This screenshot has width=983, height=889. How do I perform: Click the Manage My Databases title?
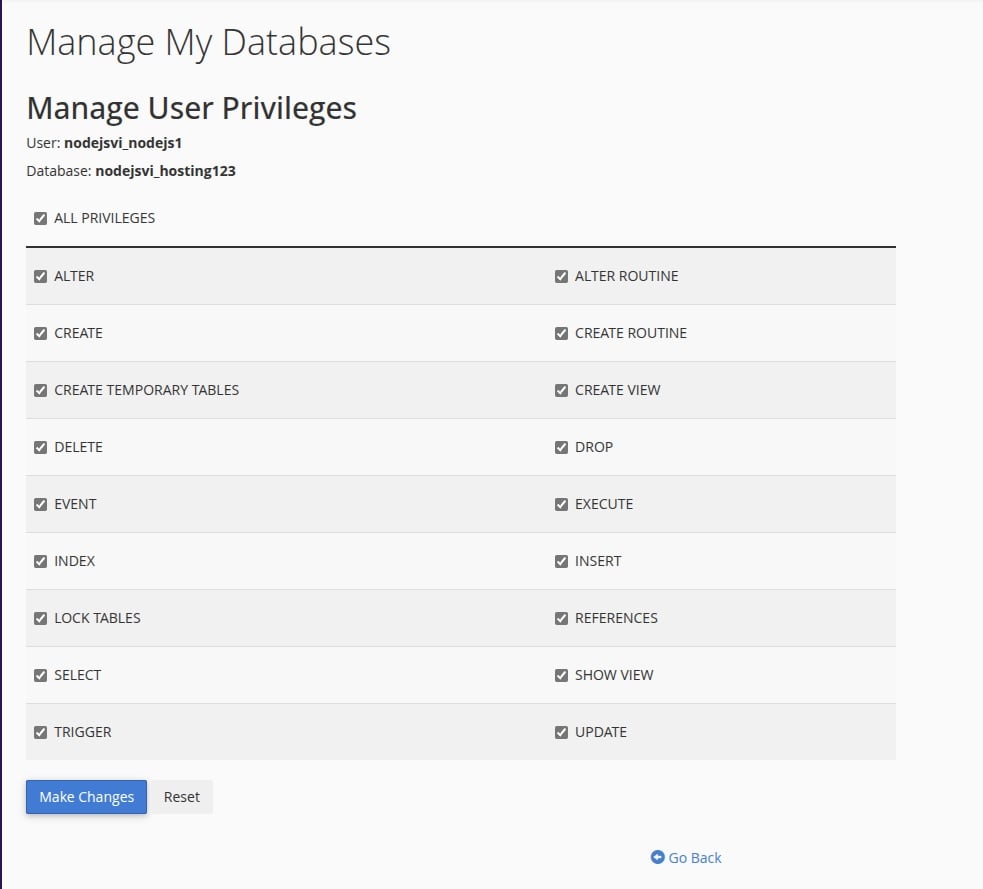click(209, 43)
